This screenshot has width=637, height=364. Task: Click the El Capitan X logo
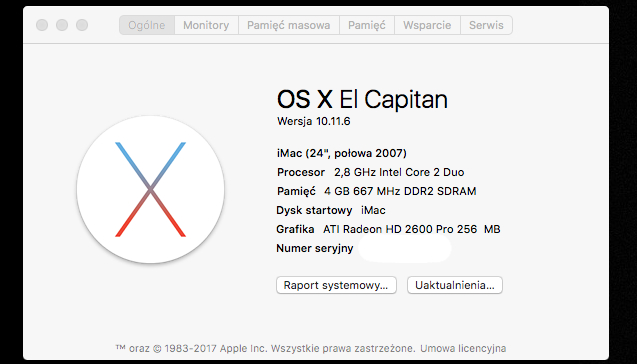(150, 189)
